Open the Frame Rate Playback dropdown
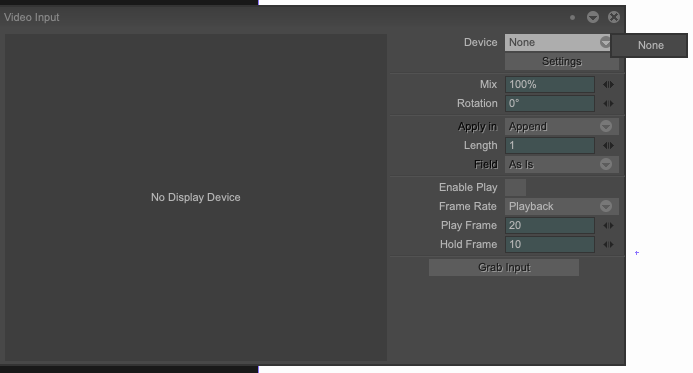The width and height of the screenshot is (693, 373). [x=562, y=206]
